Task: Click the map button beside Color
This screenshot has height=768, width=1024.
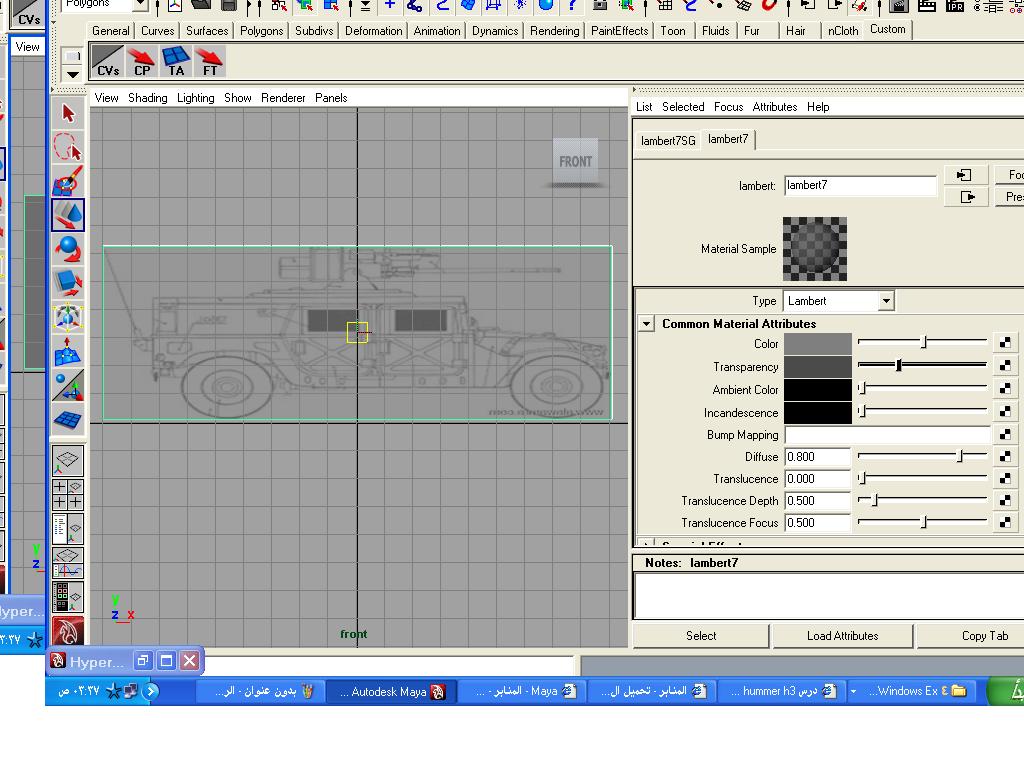Action: 1005,342
